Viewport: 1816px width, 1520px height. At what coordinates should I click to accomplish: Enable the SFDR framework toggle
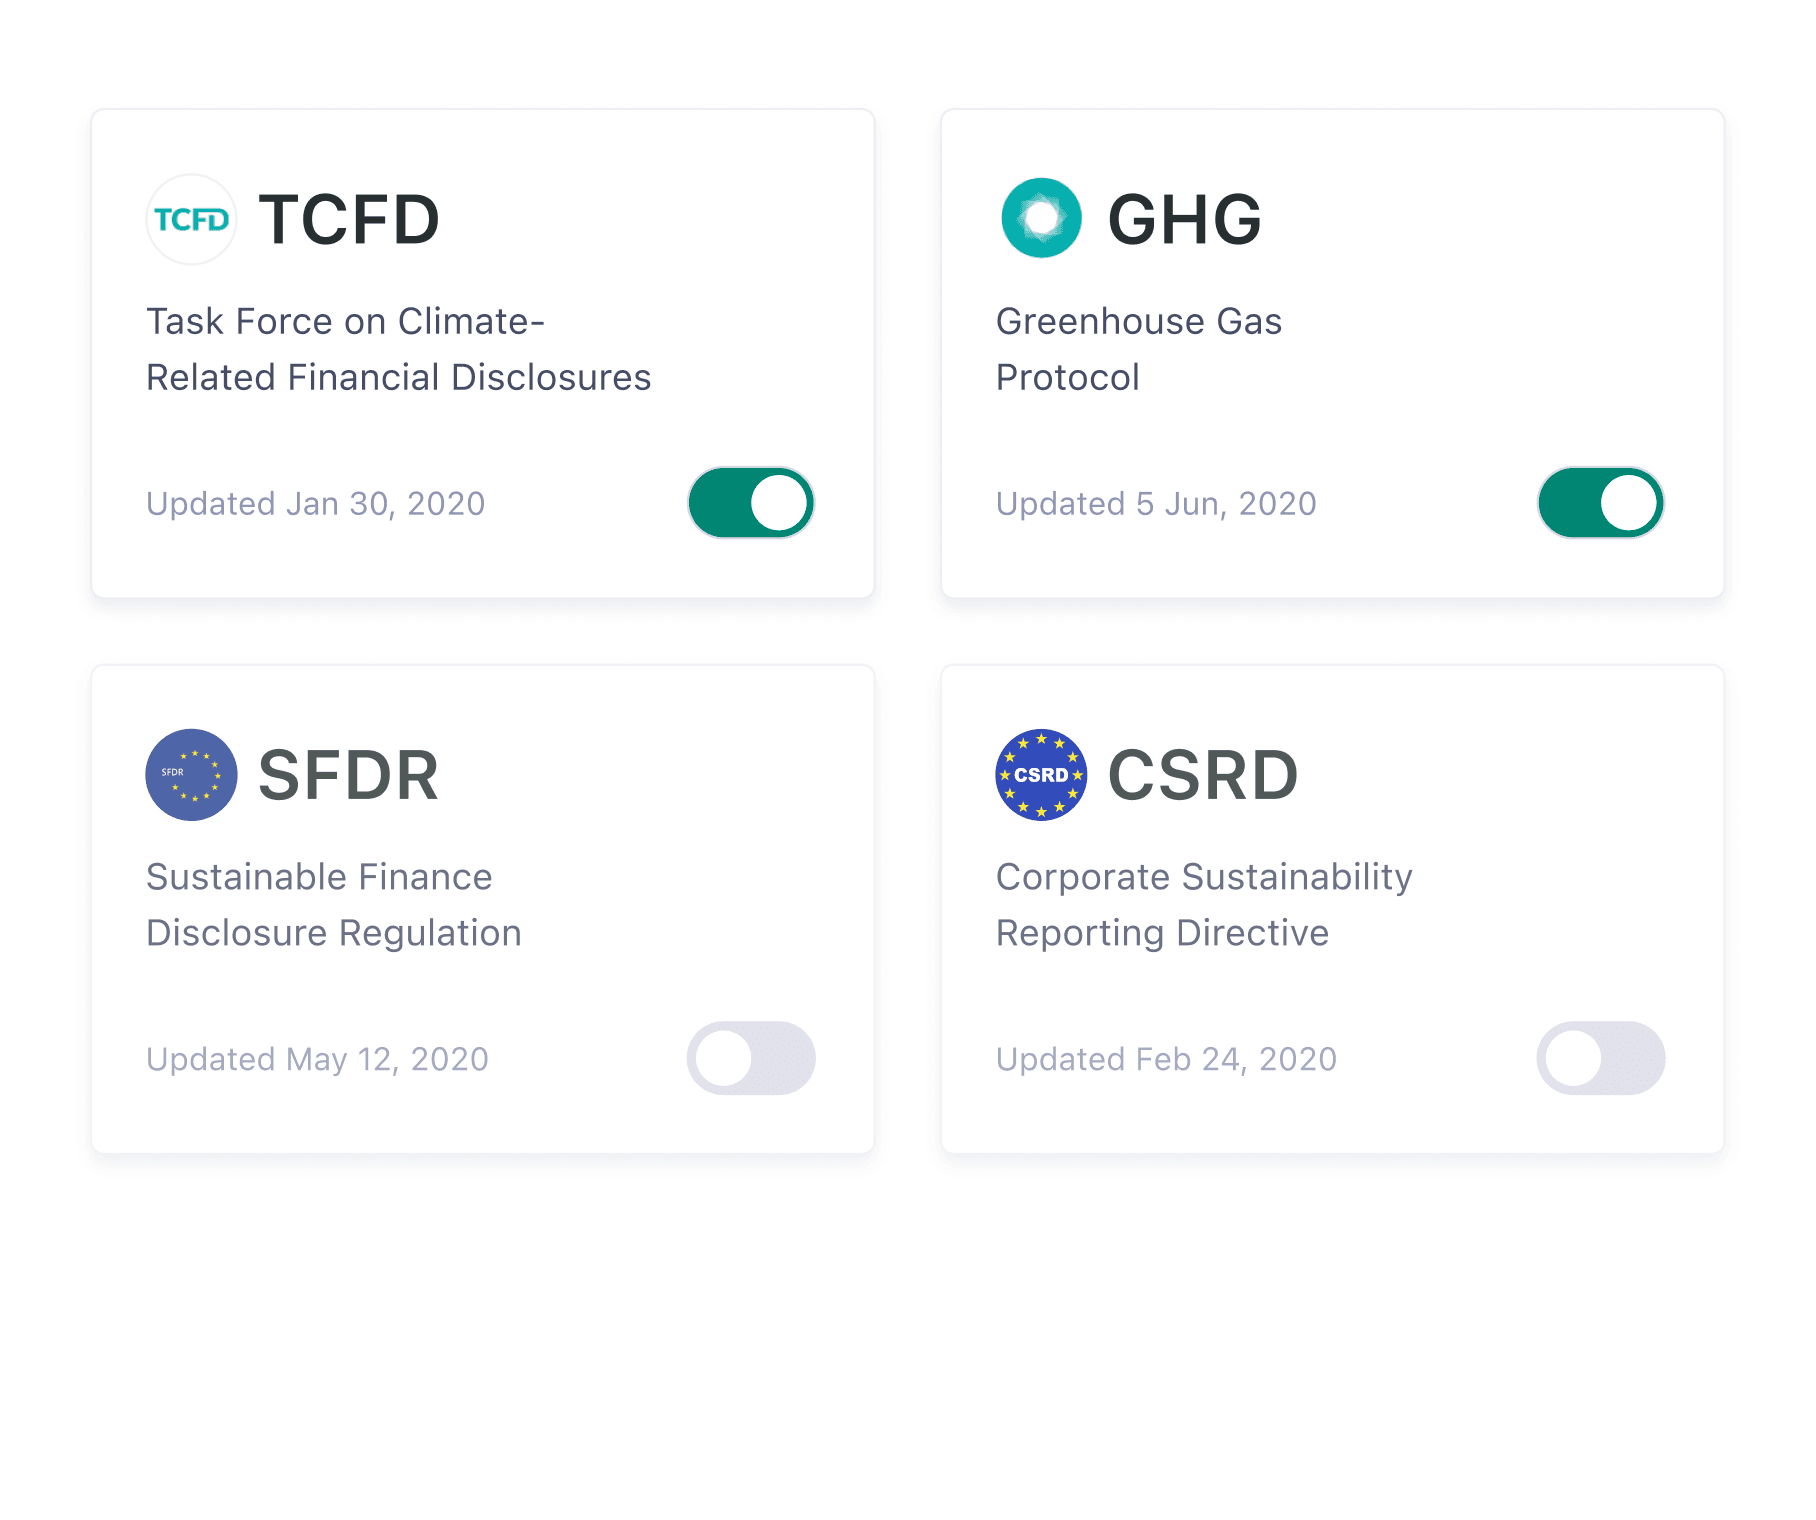point(751,1058)
